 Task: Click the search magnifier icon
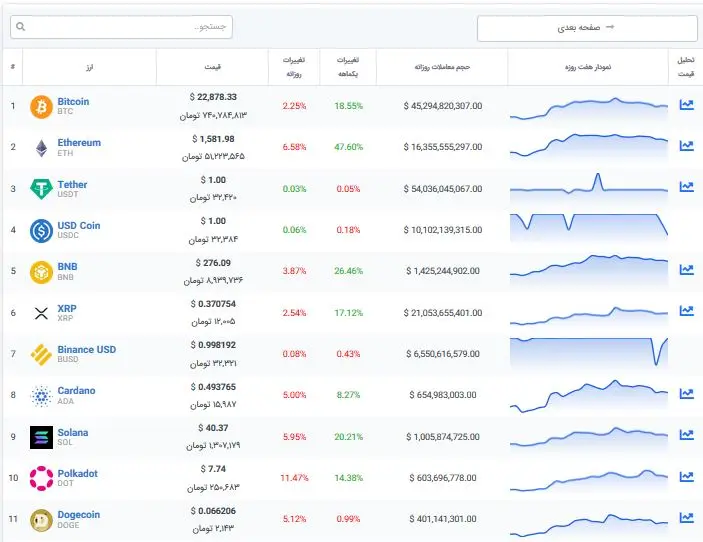click(21, 27)
